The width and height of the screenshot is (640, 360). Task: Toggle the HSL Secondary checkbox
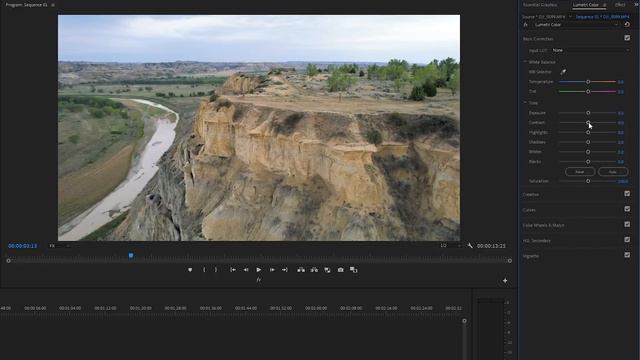[x=627, y=240]
